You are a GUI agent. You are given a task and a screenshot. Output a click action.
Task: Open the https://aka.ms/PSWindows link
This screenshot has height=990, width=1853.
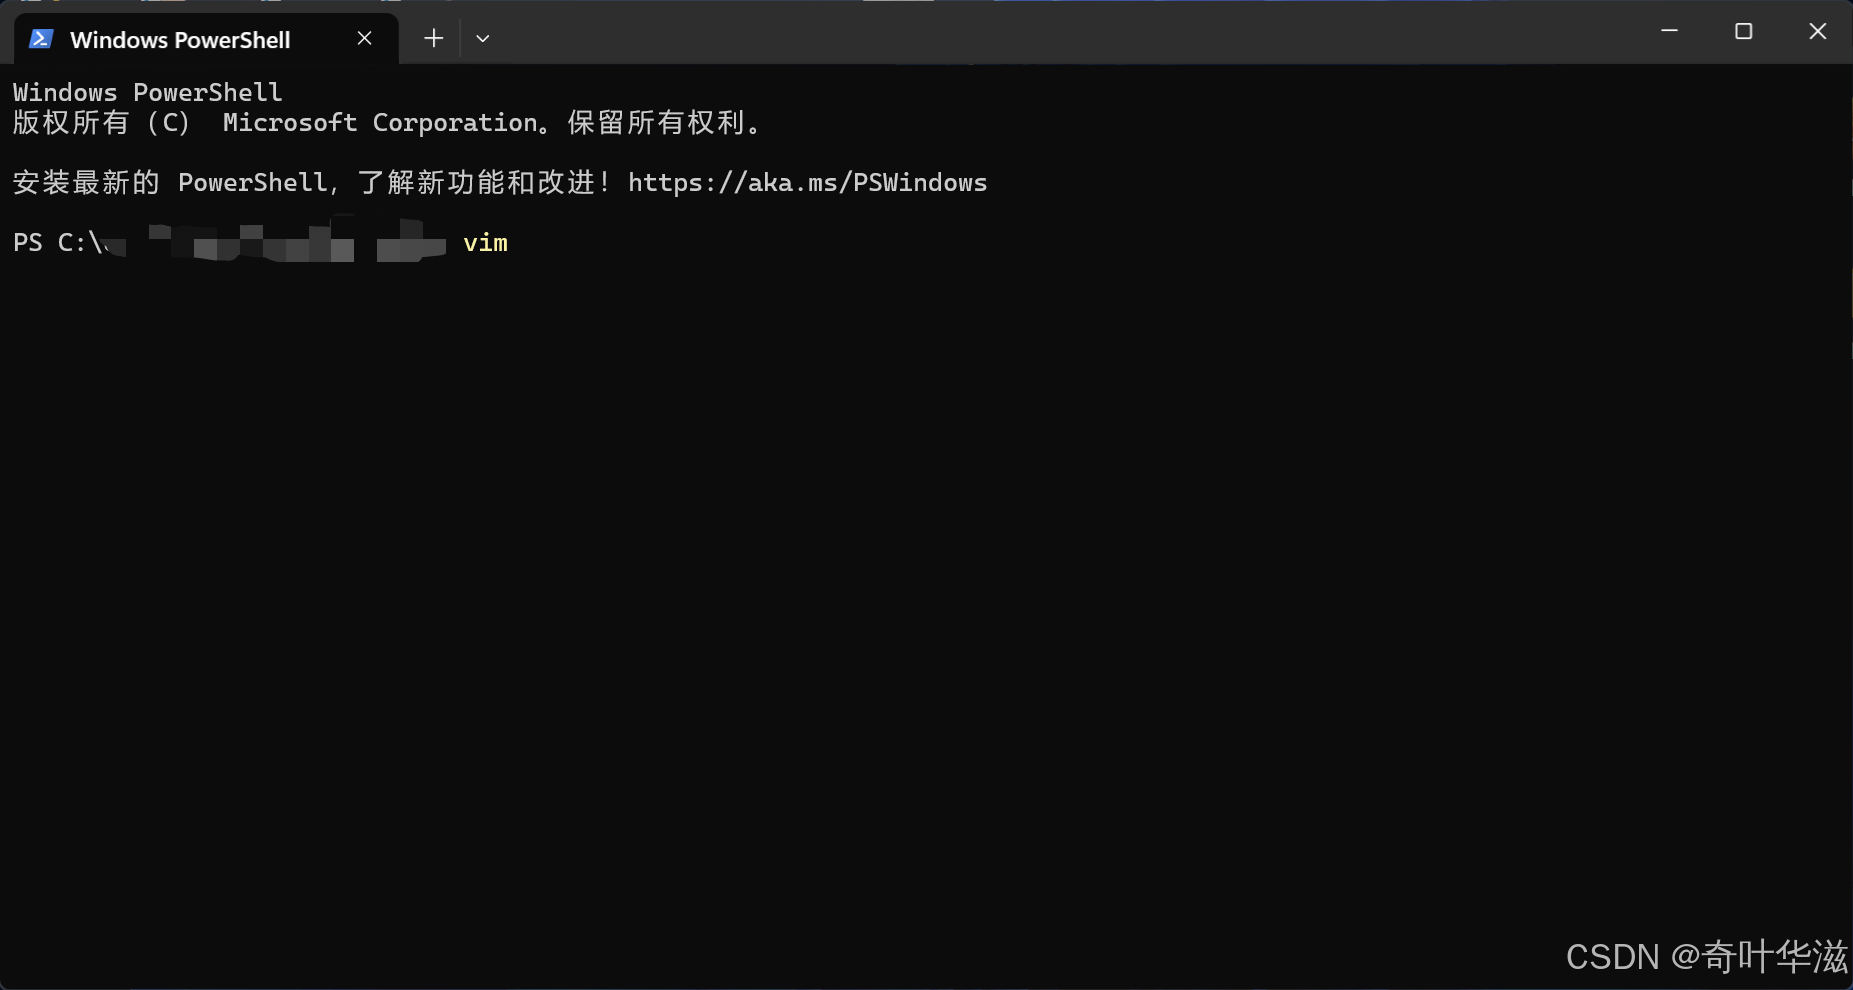click(x=807, y=182)
